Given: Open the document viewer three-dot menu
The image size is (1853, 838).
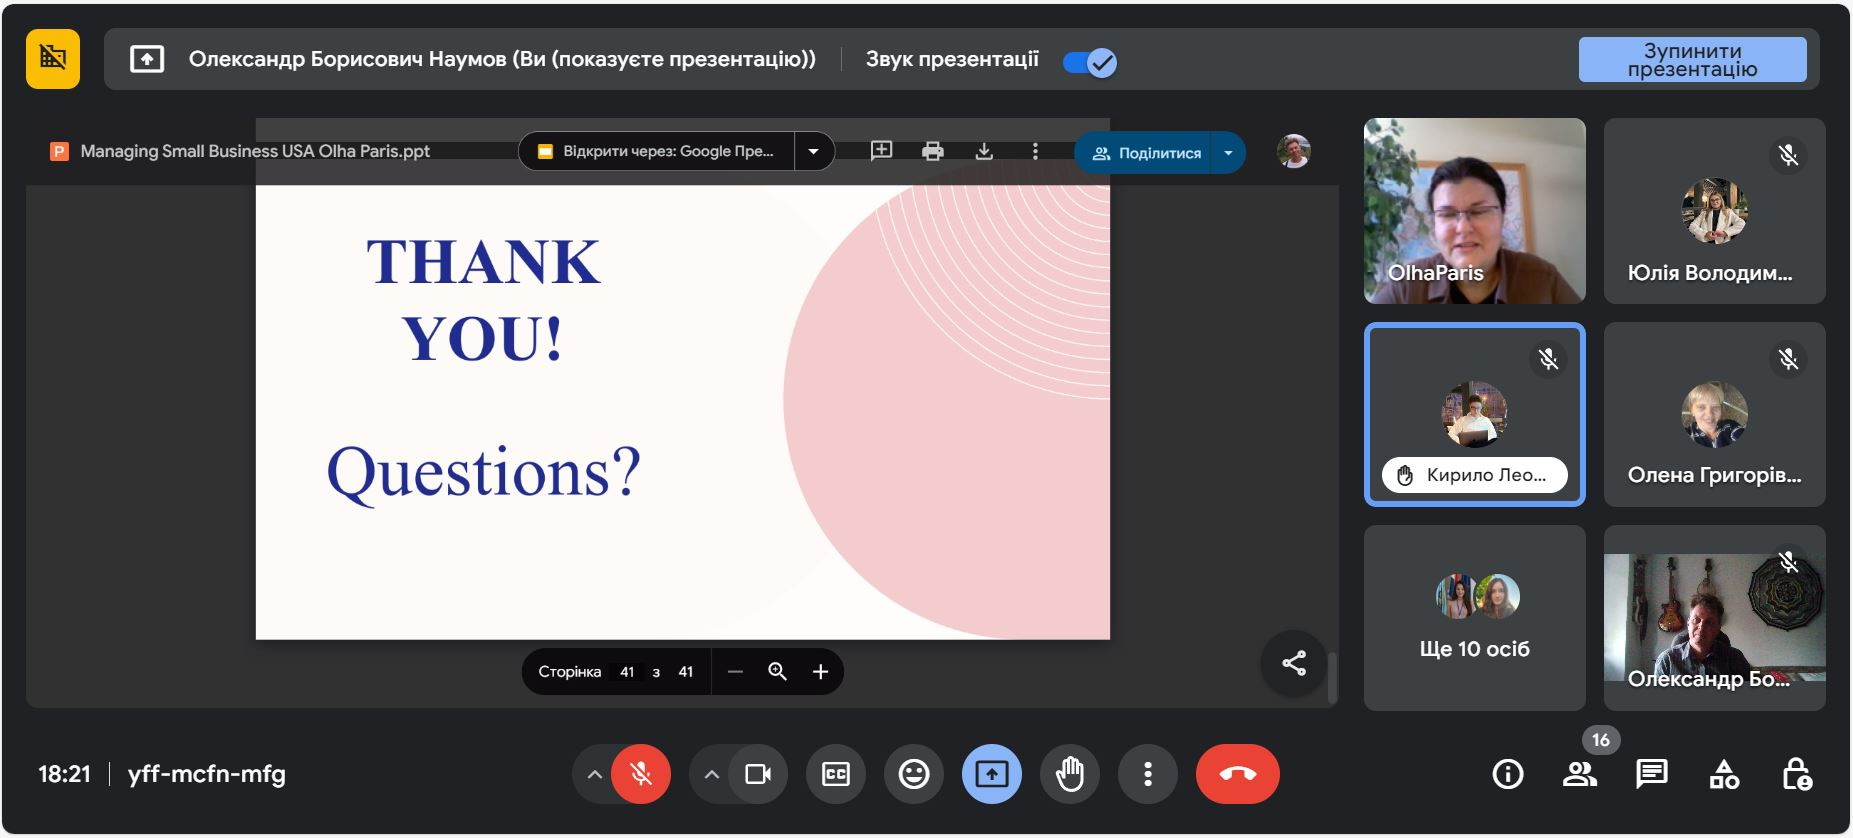Looking at the screenshot, I should (x=1035, y=151).
